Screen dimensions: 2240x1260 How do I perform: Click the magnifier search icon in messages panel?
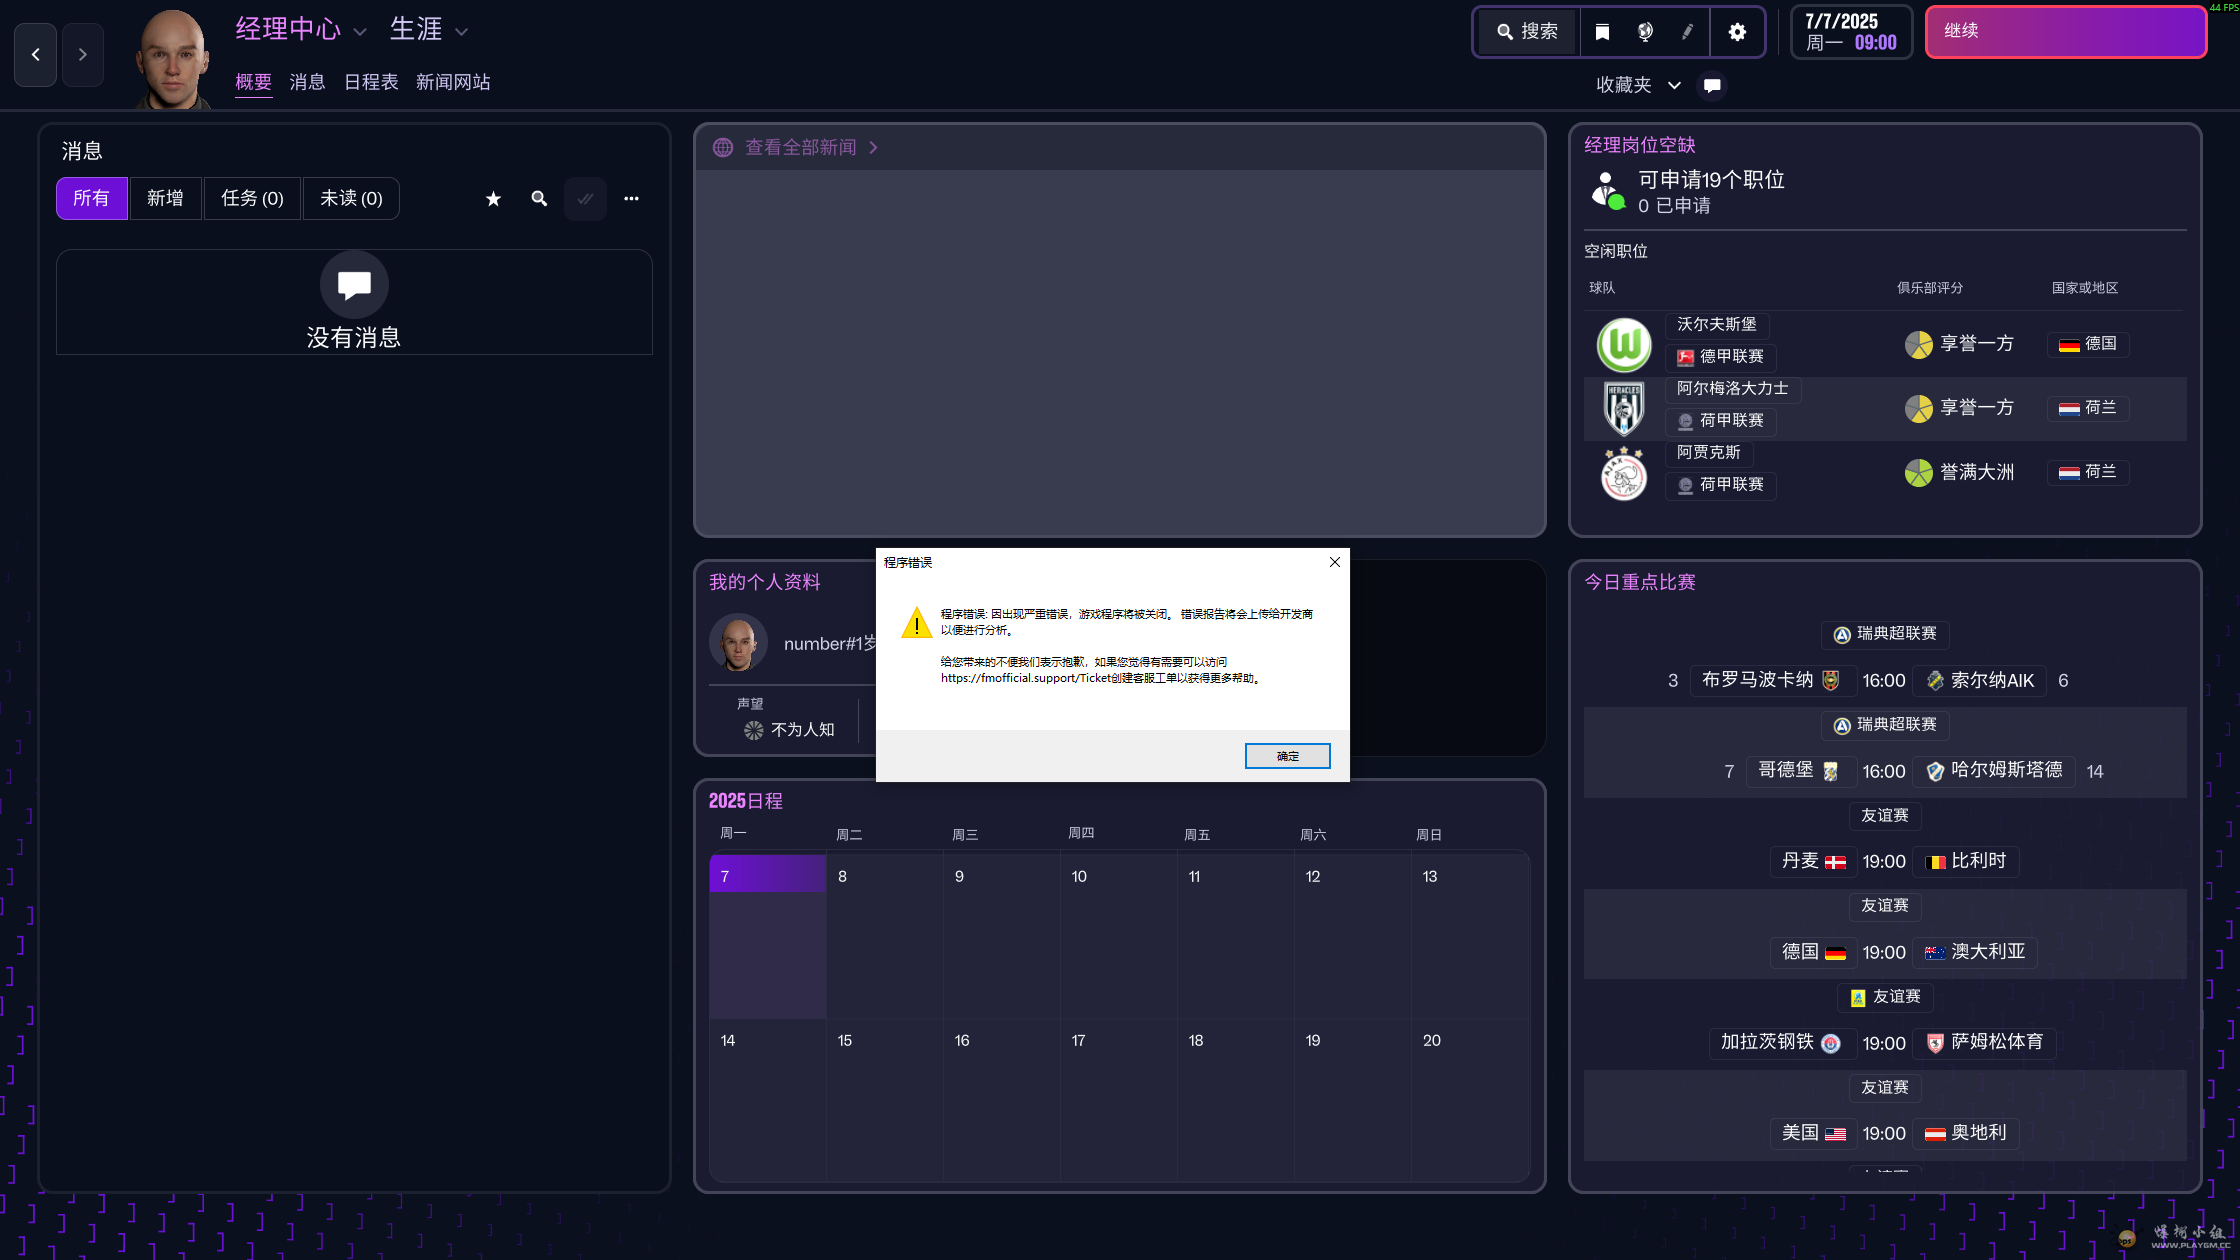coord(539,199)
